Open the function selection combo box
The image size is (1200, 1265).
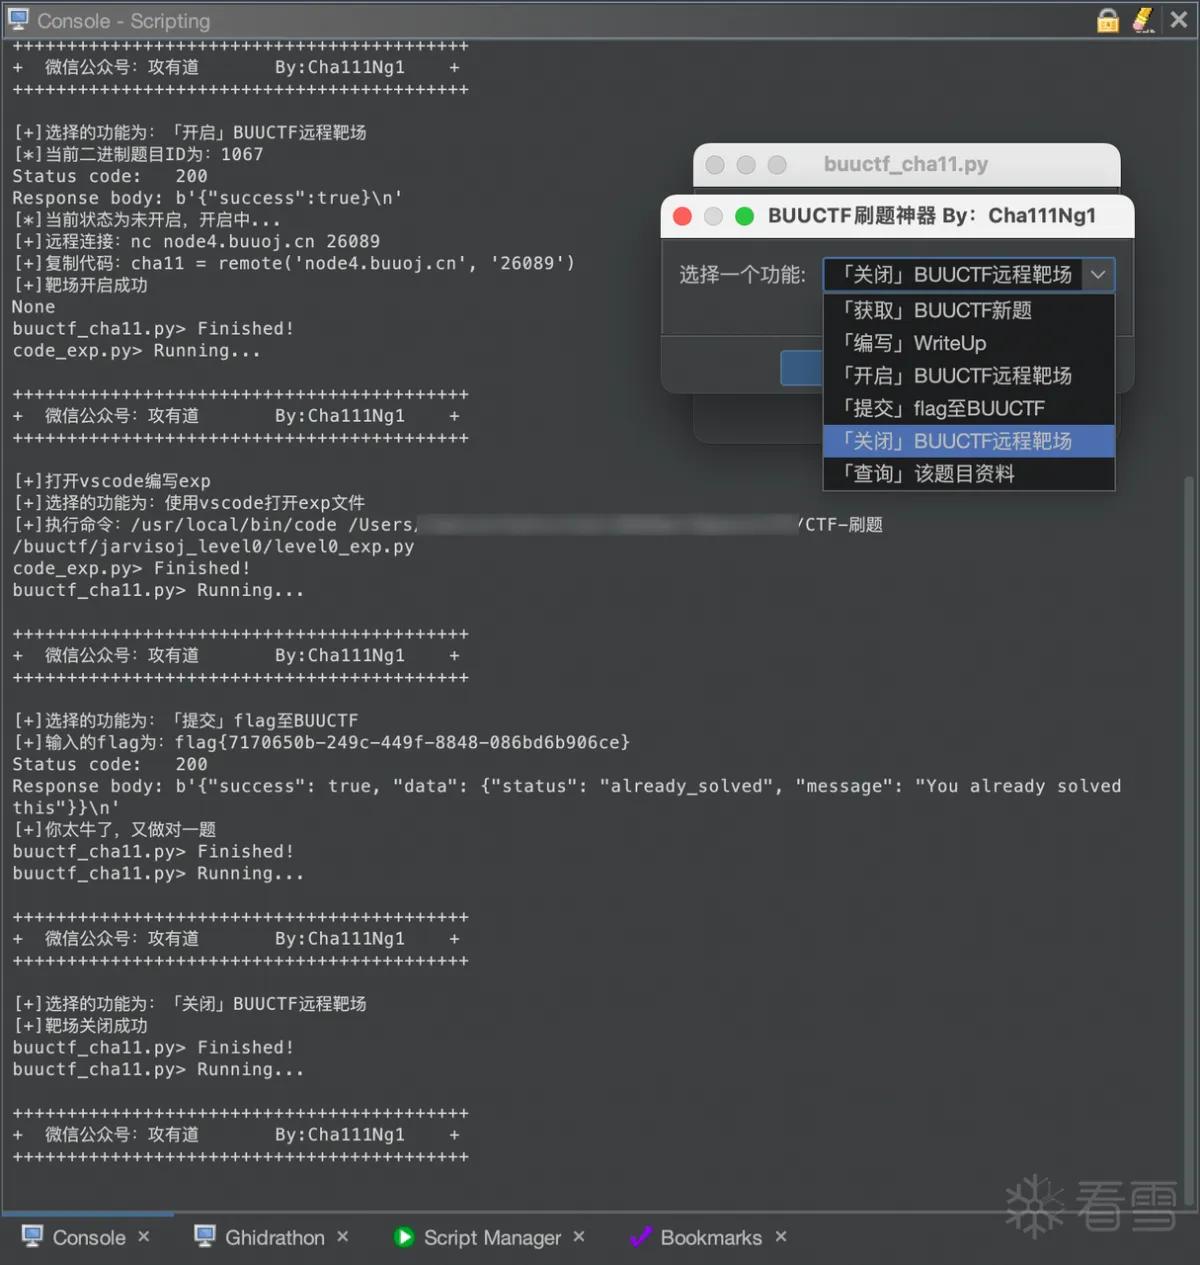click(x=968, y=275)
